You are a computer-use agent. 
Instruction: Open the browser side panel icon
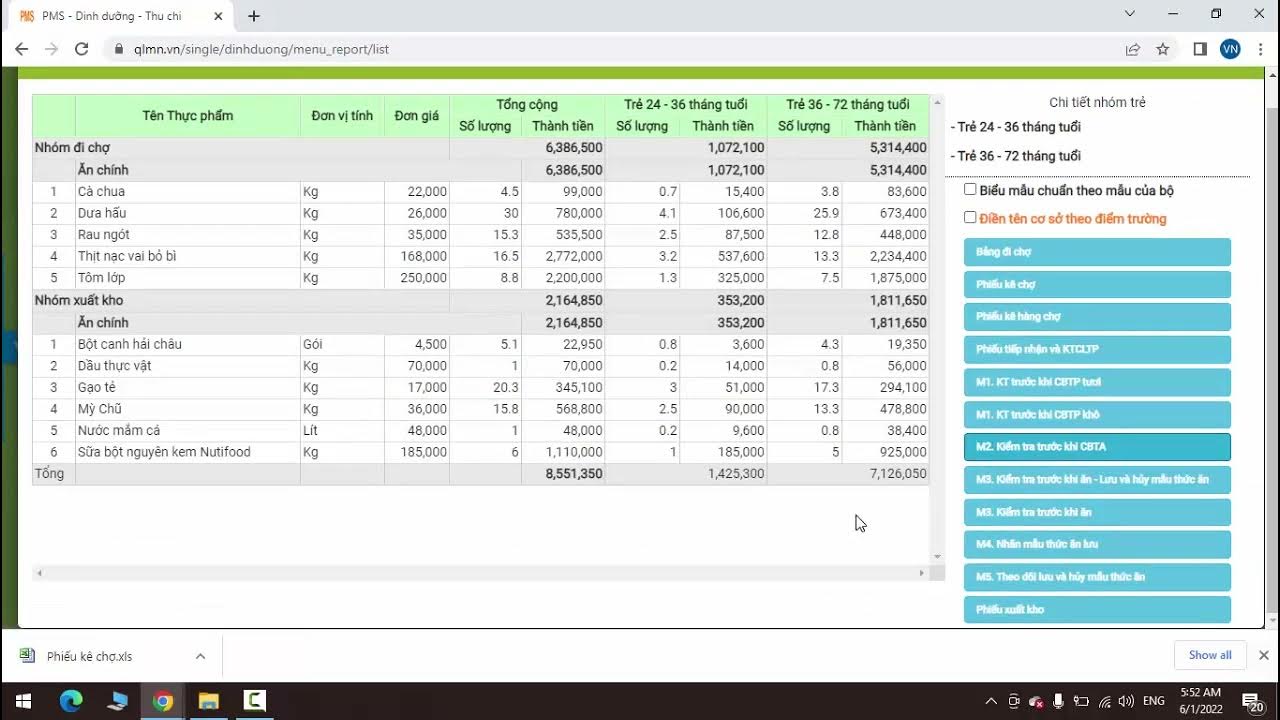(x=1200, y=49)
